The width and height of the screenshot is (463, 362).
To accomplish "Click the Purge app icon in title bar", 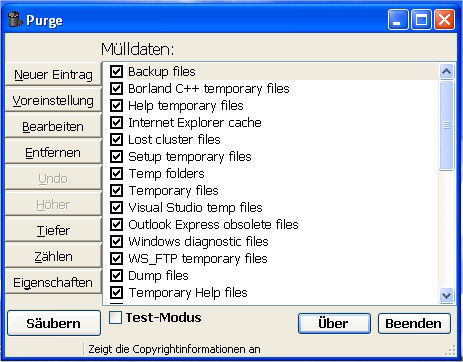I will 15,20.
